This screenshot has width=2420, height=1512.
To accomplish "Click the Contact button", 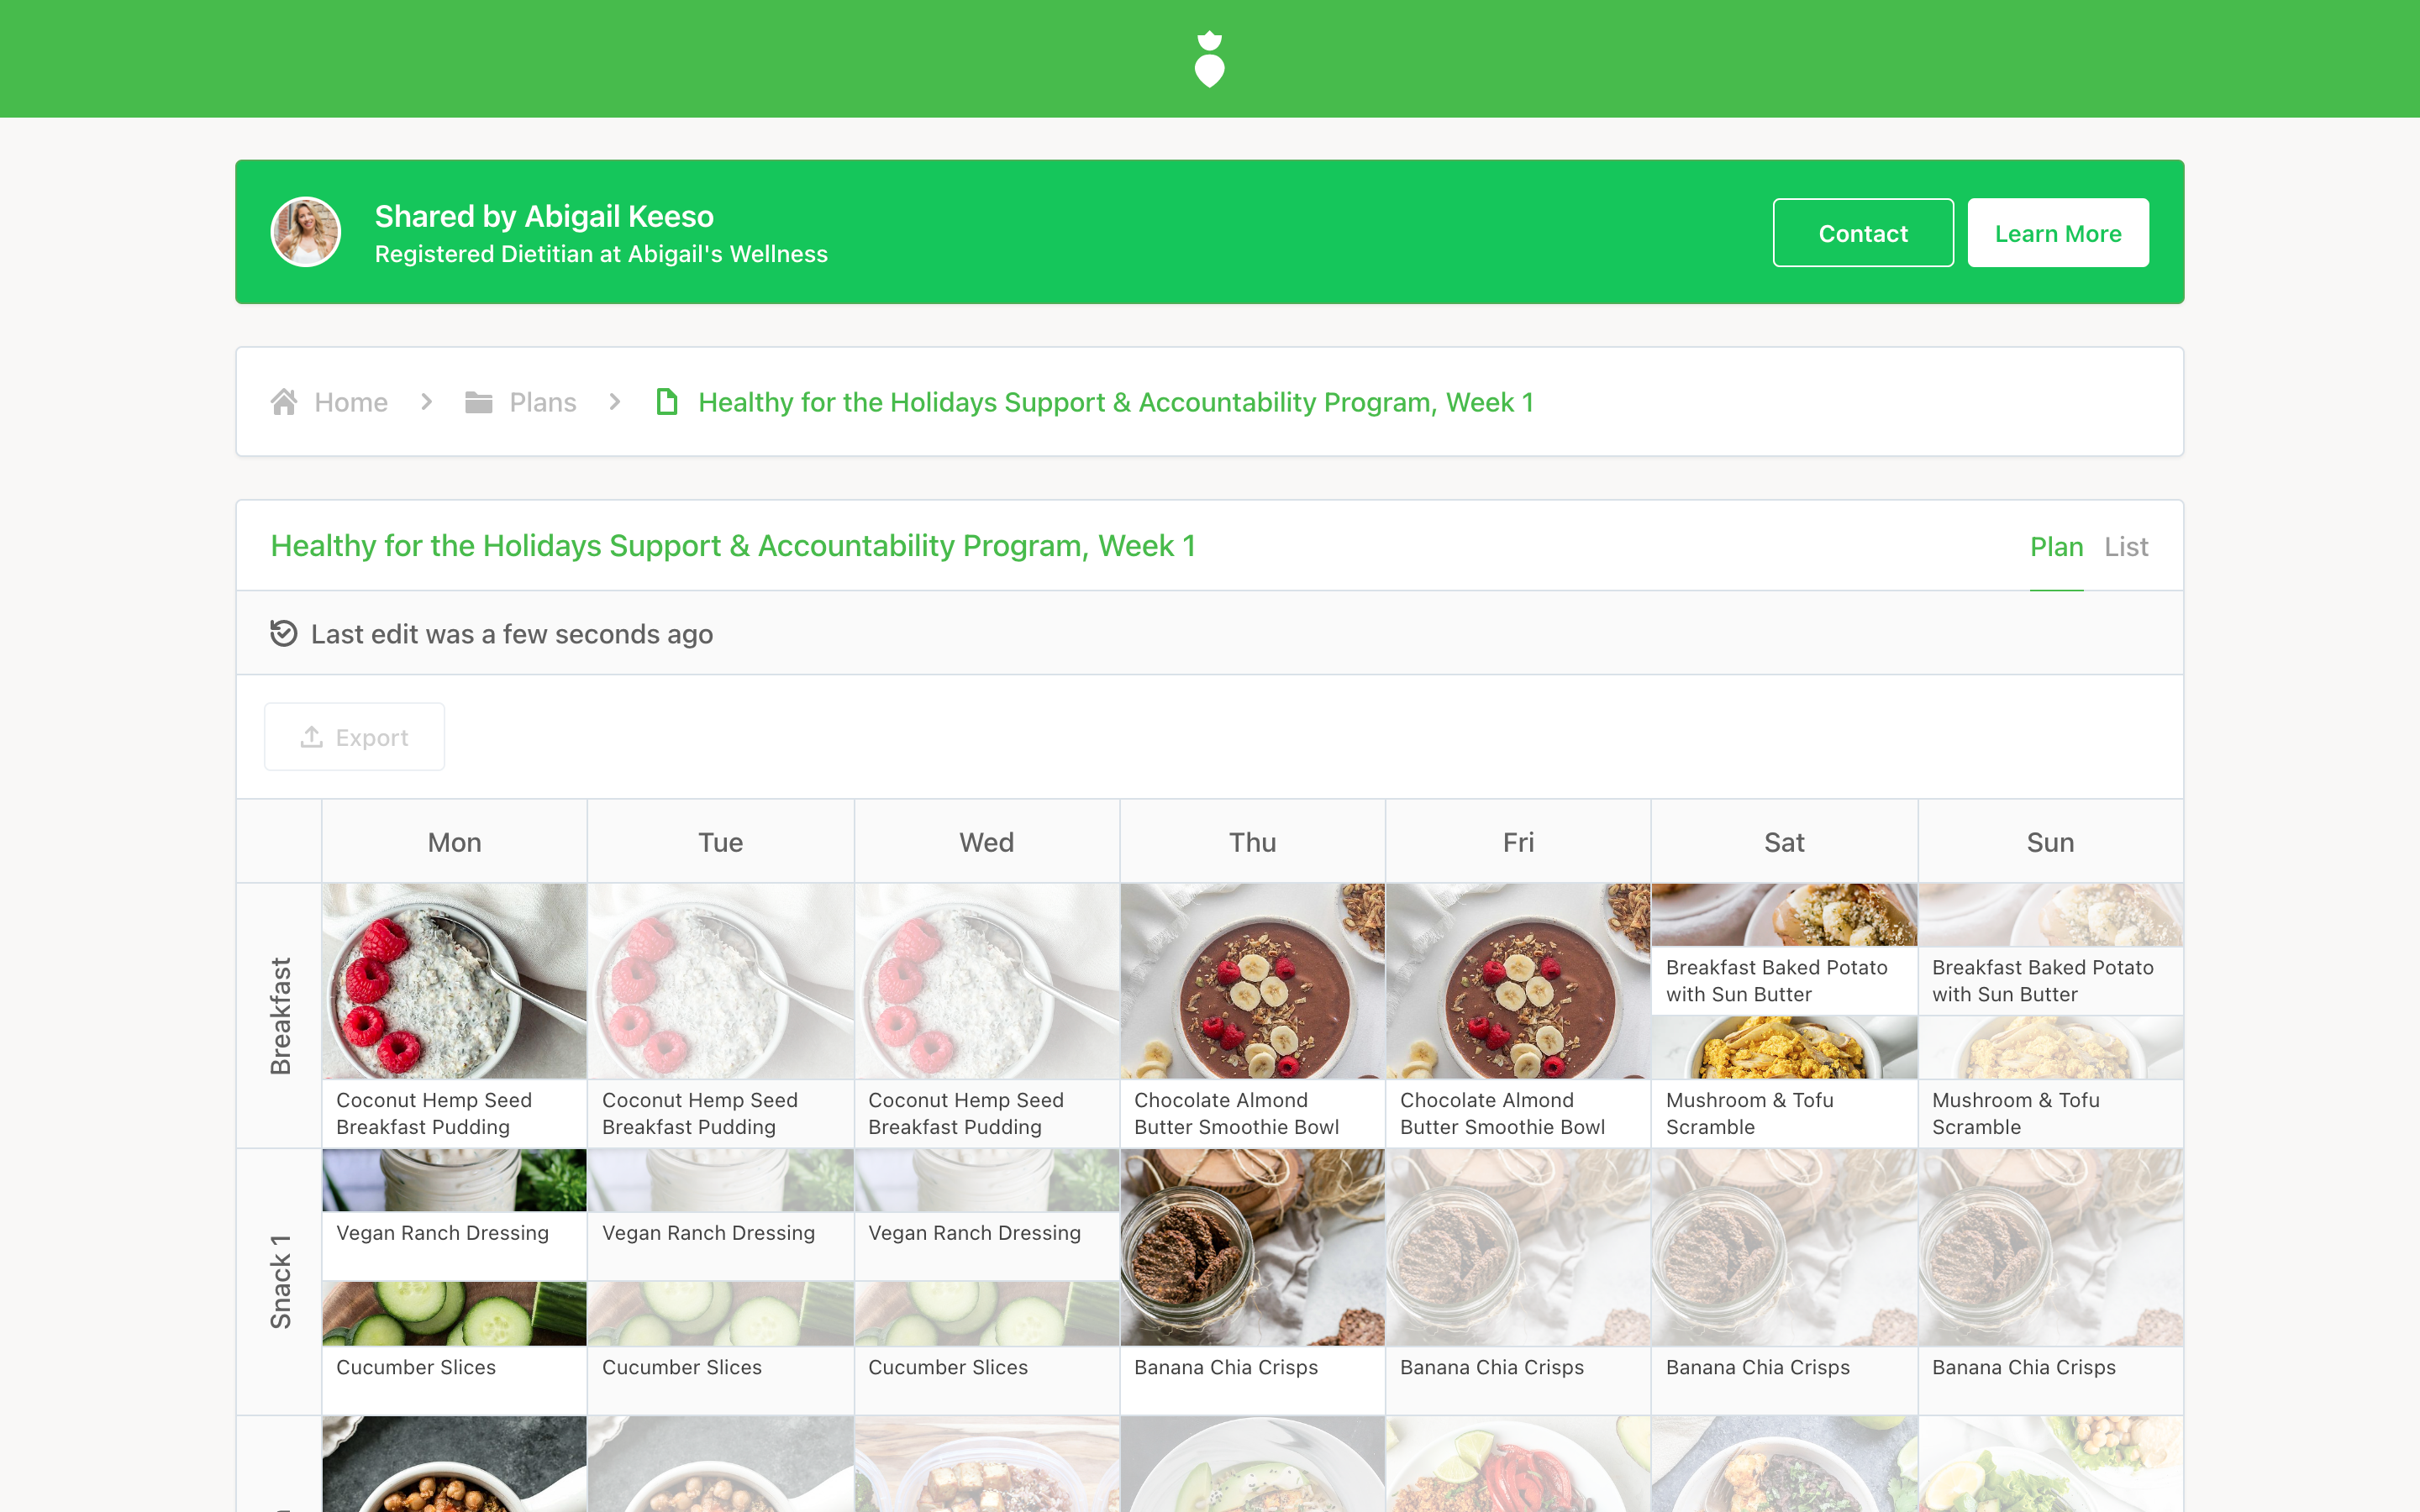I will (1863, 233).
